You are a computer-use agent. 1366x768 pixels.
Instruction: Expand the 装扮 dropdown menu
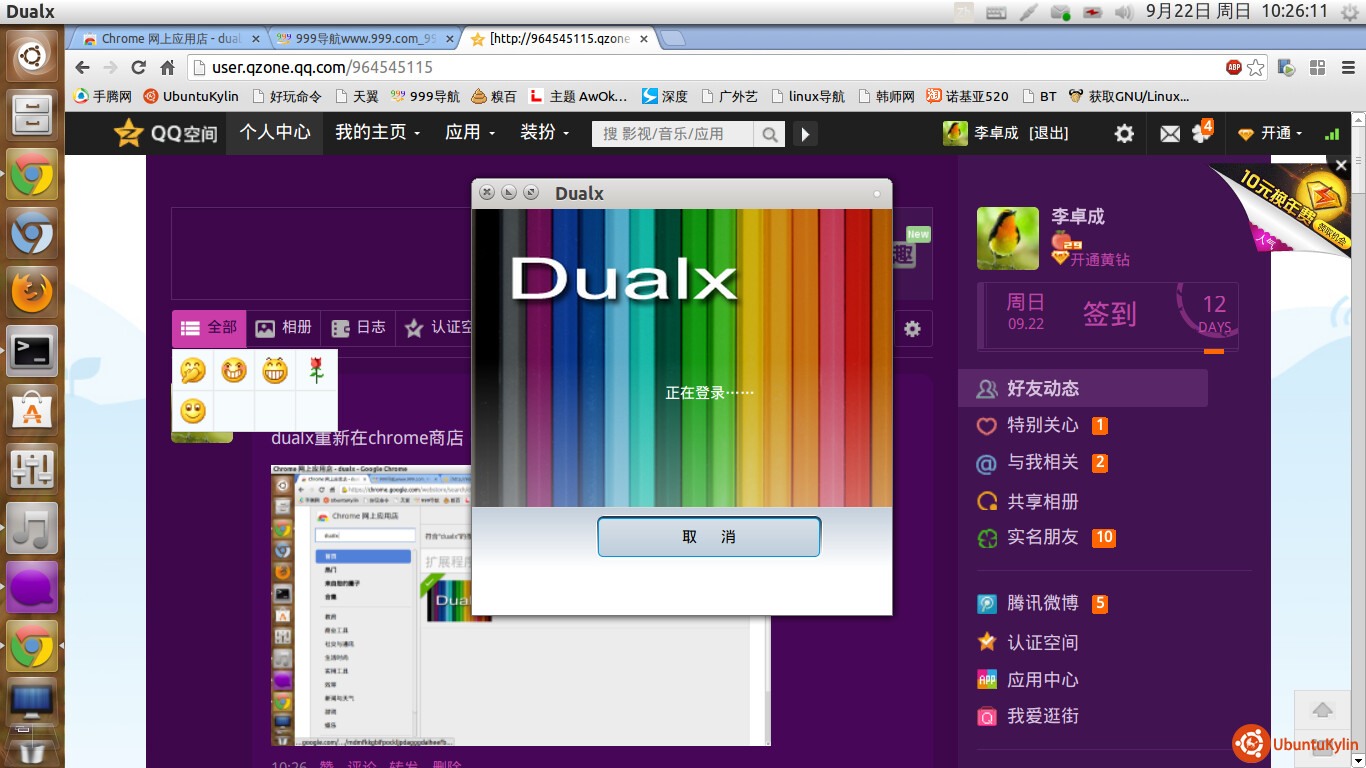click(x=544, y=133)
